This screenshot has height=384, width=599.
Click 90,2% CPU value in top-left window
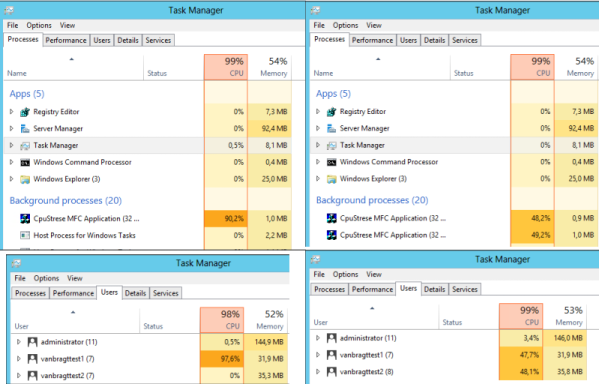click(226, 219)
